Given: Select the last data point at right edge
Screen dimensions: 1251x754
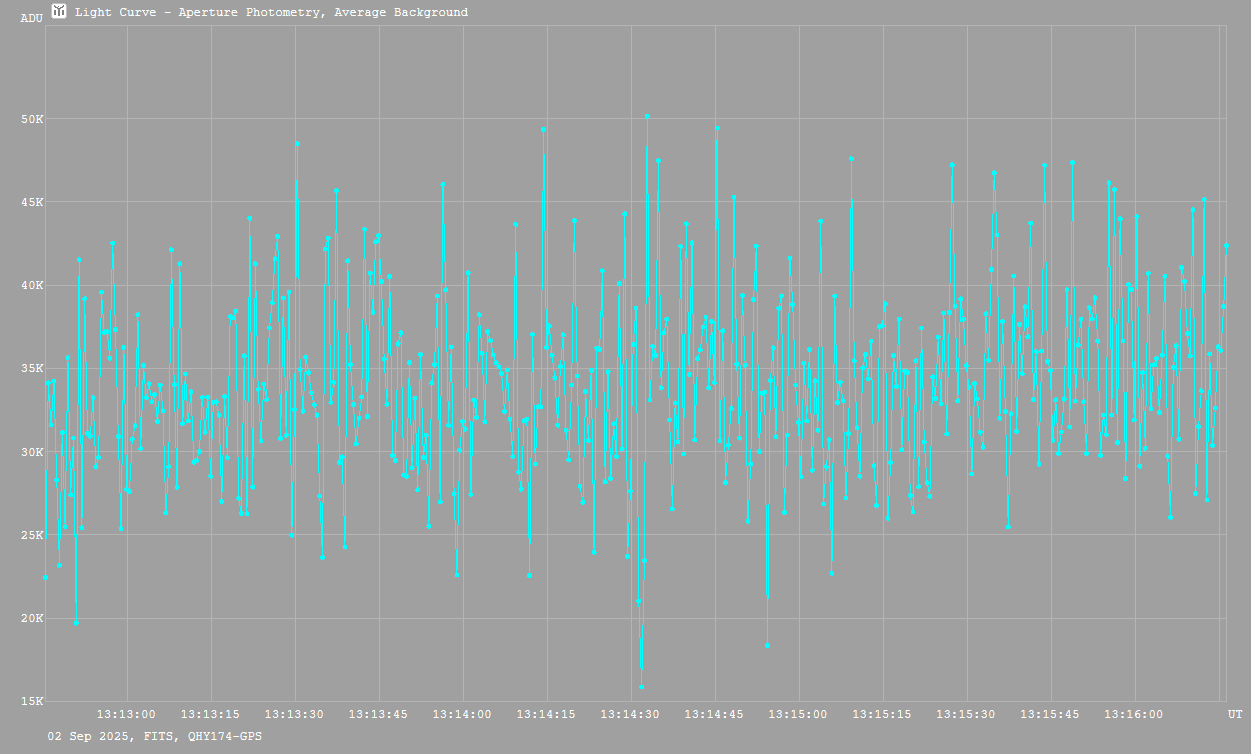Looking at the screenshot, I should coord(1227,246).
